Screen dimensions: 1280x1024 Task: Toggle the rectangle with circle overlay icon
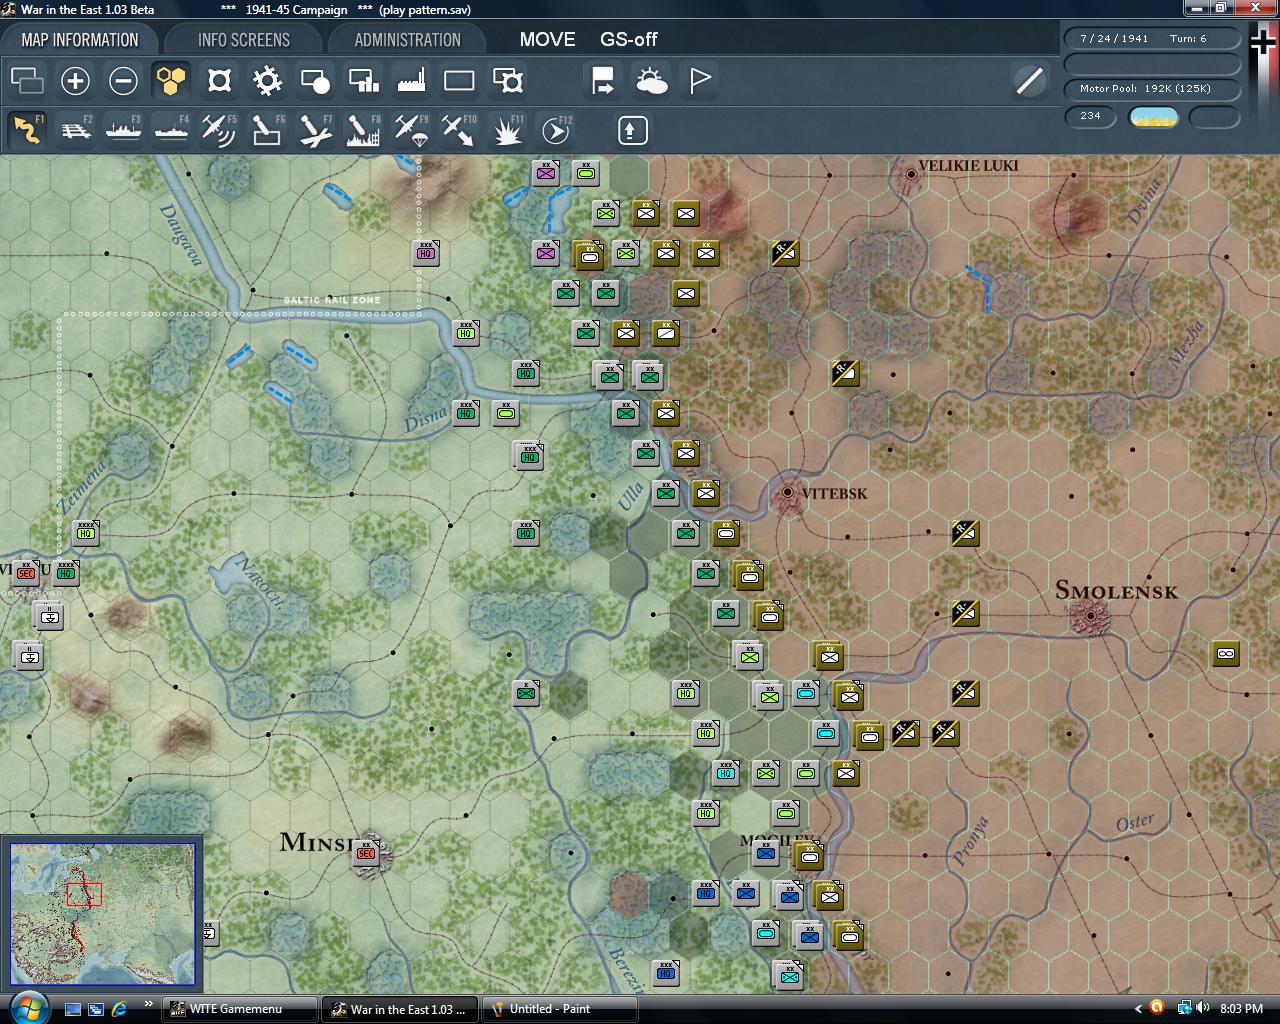point(315,80)
